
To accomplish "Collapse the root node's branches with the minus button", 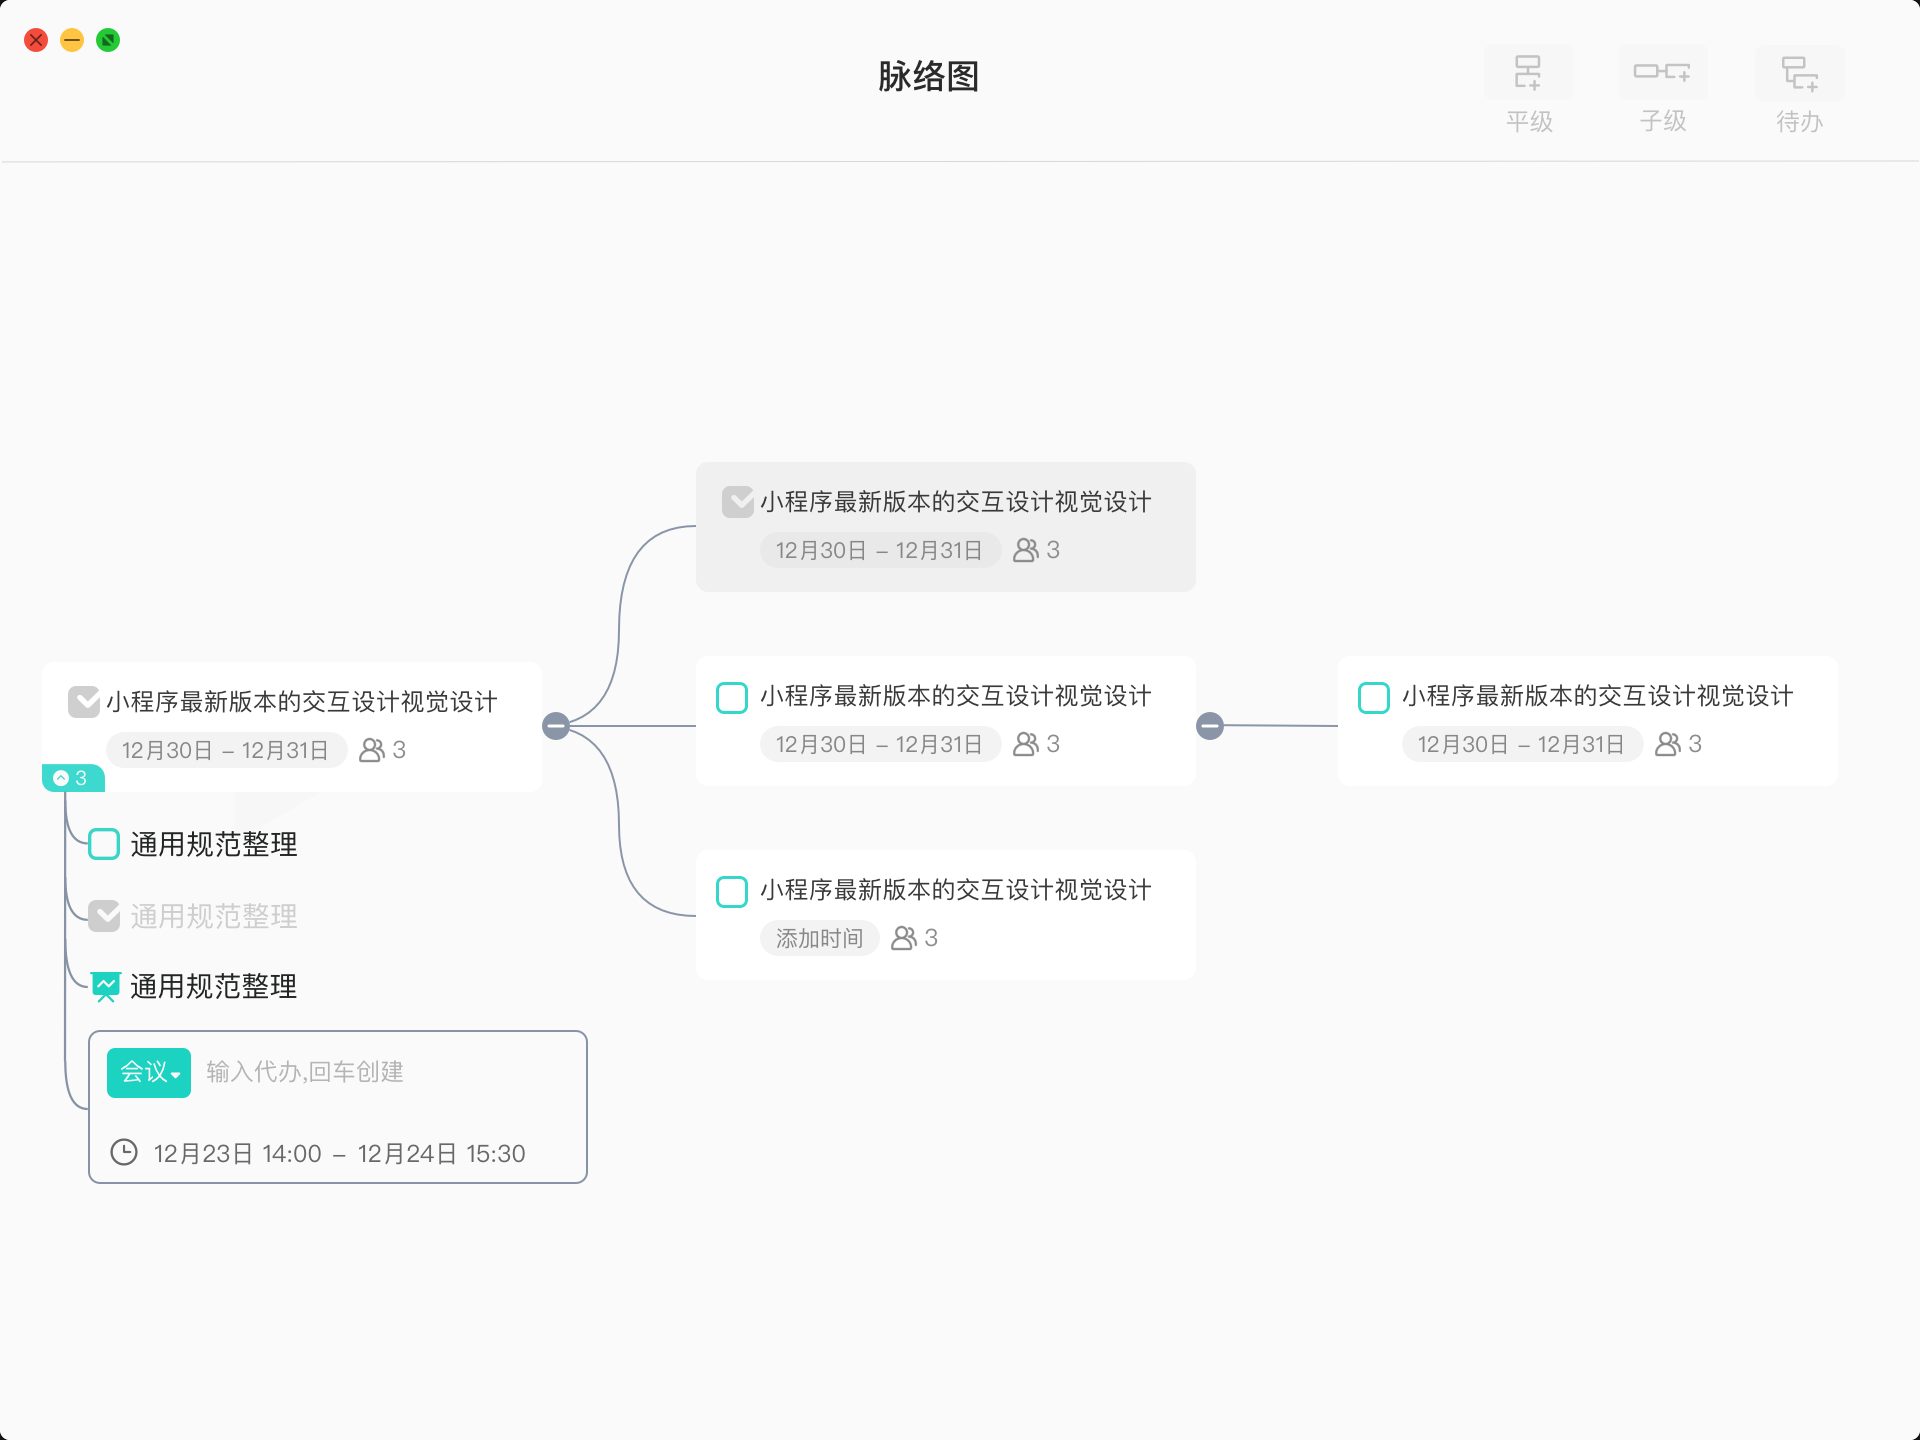I will pos(556,726).
